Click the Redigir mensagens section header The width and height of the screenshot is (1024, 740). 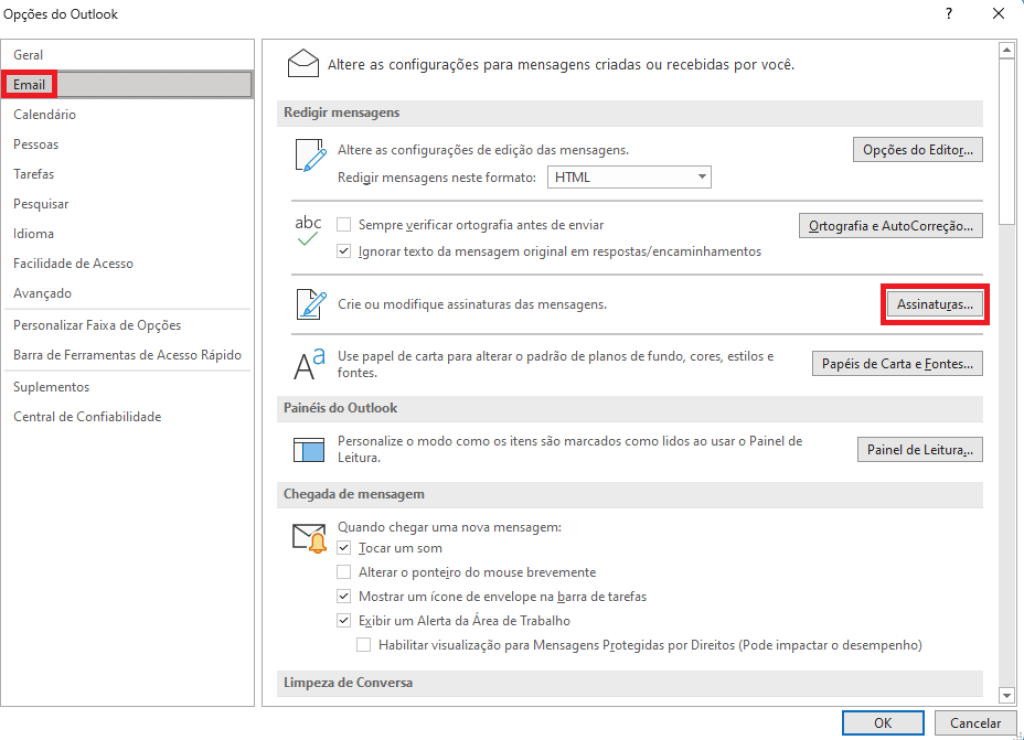coord(630,113)
